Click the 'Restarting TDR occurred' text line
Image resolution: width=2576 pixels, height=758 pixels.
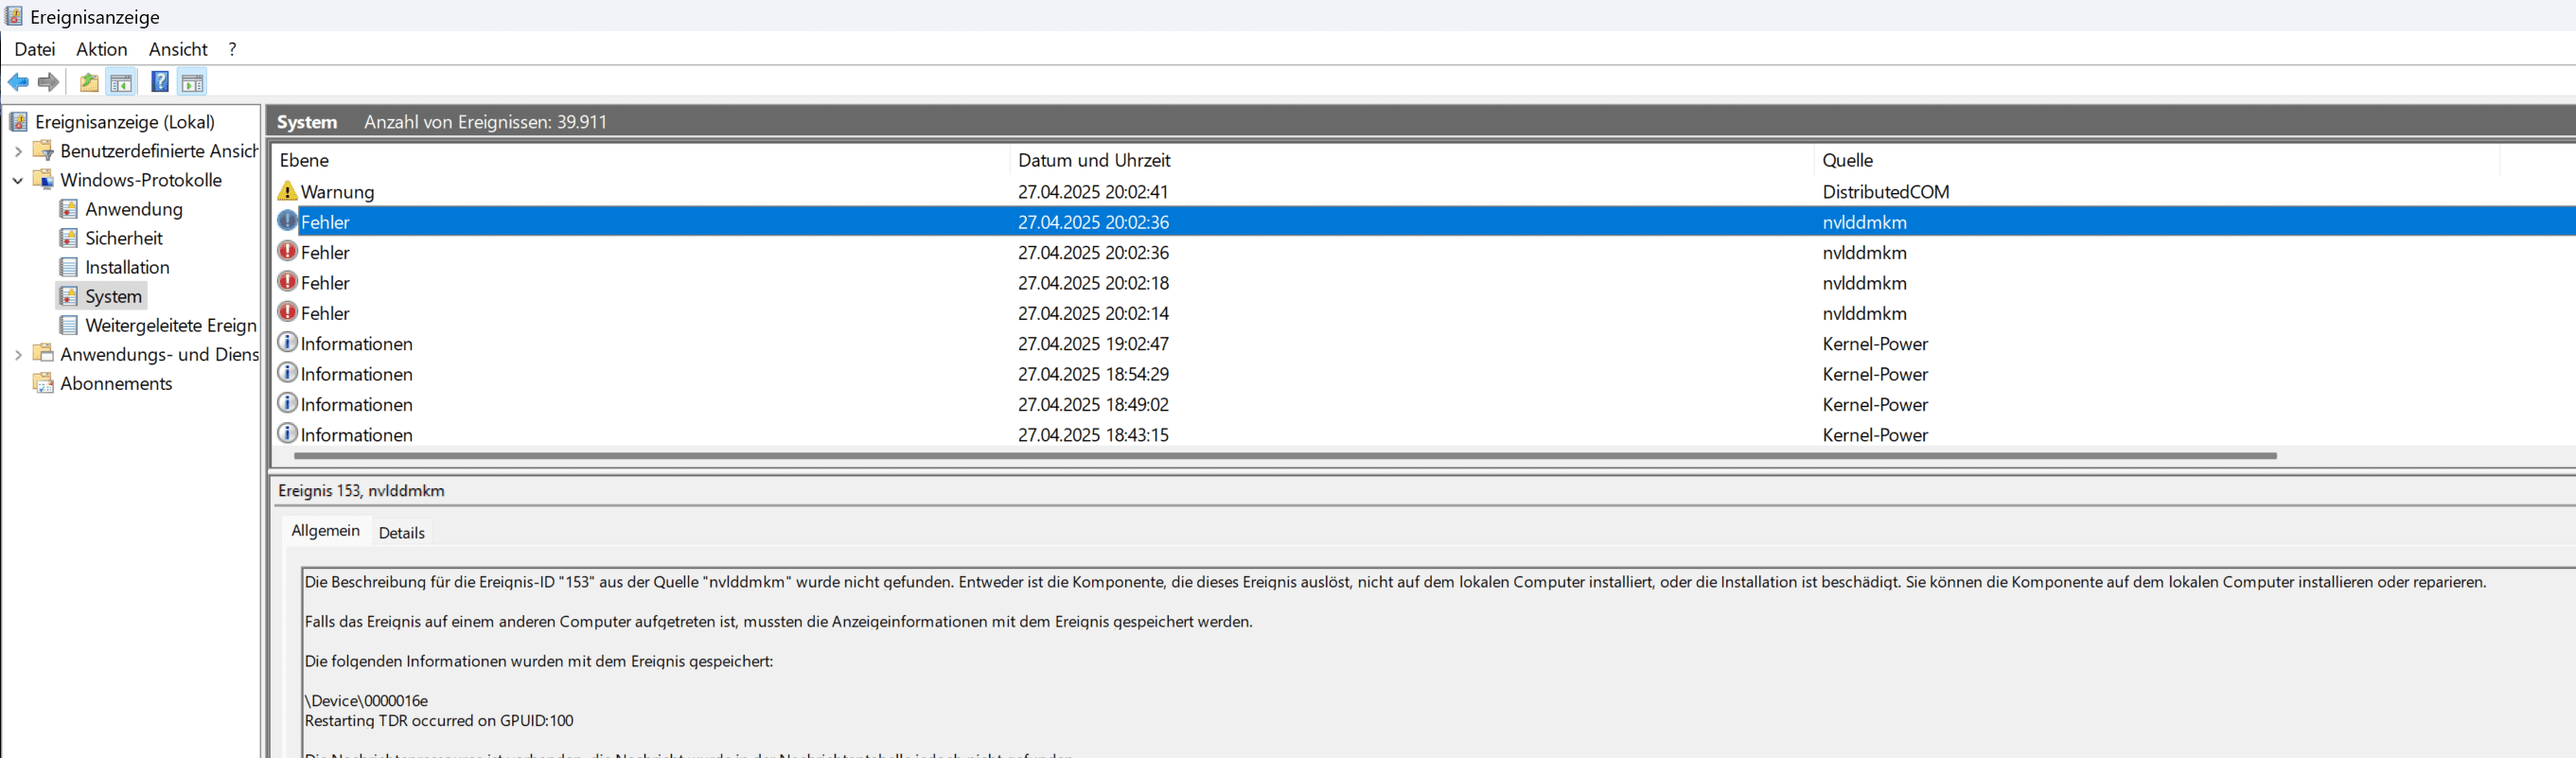point(439,720)
